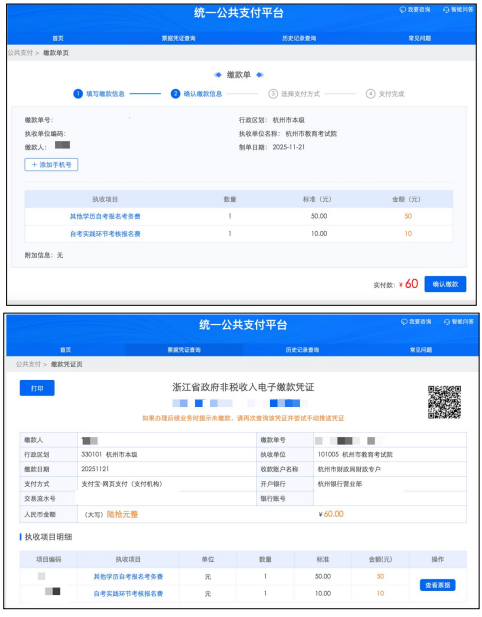Click 执收单位名称 value 杭州市教育考试院
482x617 pixels.
(311, 134)
